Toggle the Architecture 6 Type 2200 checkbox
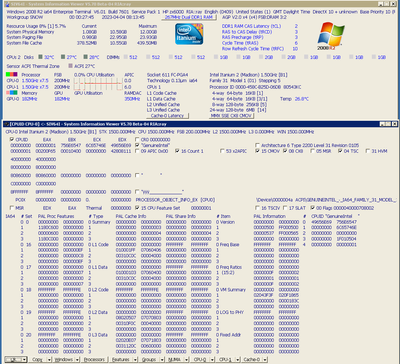400x364 pixels. pyautogui.click(x=257, y=145)
